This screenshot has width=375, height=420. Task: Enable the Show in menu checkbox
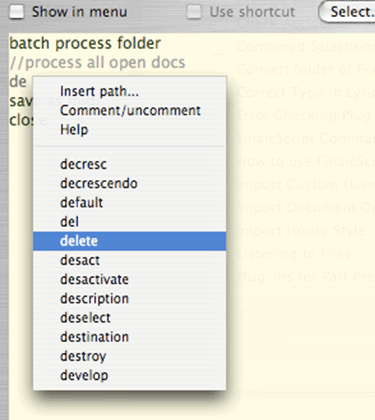pyautogui.click(x=17, y=12)
